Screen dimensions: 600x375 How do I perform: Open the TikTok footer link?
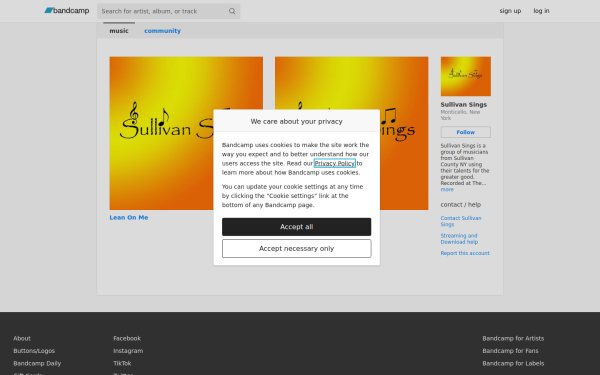pos(122,364)
